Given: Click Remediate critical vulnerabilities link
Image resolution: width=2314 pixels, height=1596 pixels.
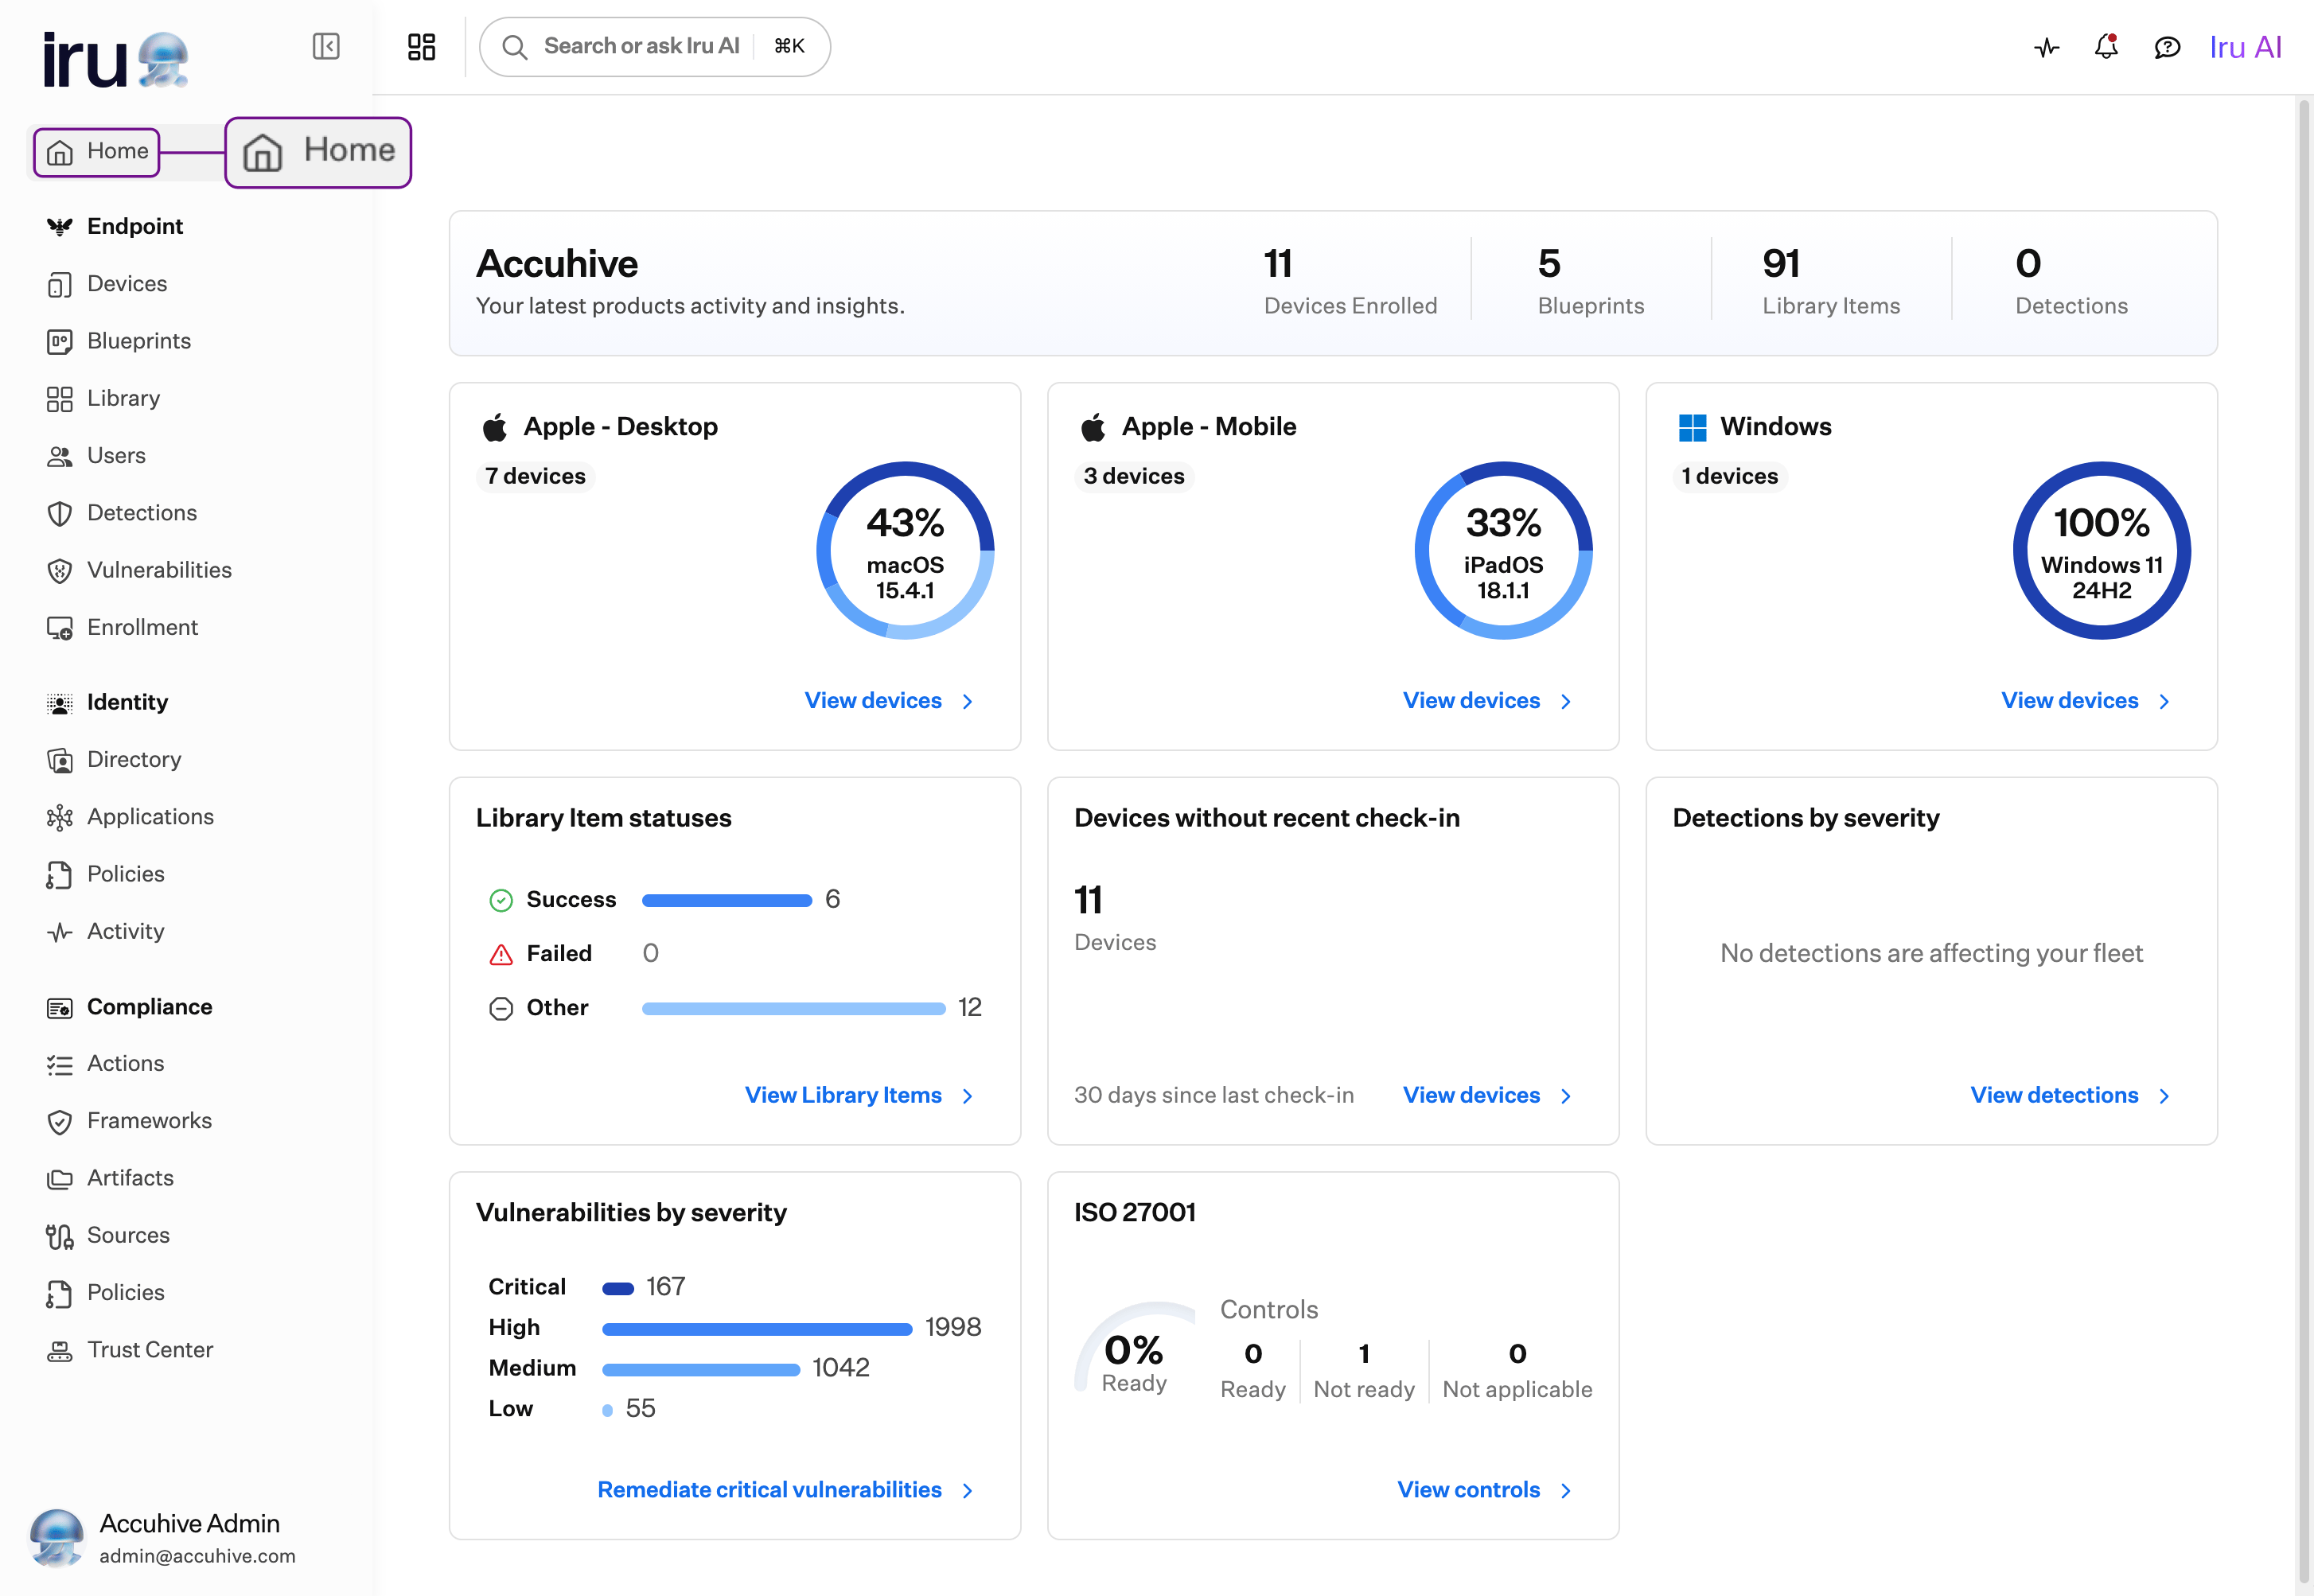Looking at the screenshot, I should click(769, 1490).
